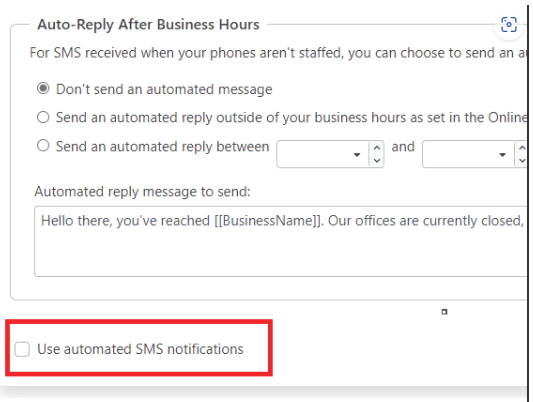Increase the second time using up stepper arrow

522,148
